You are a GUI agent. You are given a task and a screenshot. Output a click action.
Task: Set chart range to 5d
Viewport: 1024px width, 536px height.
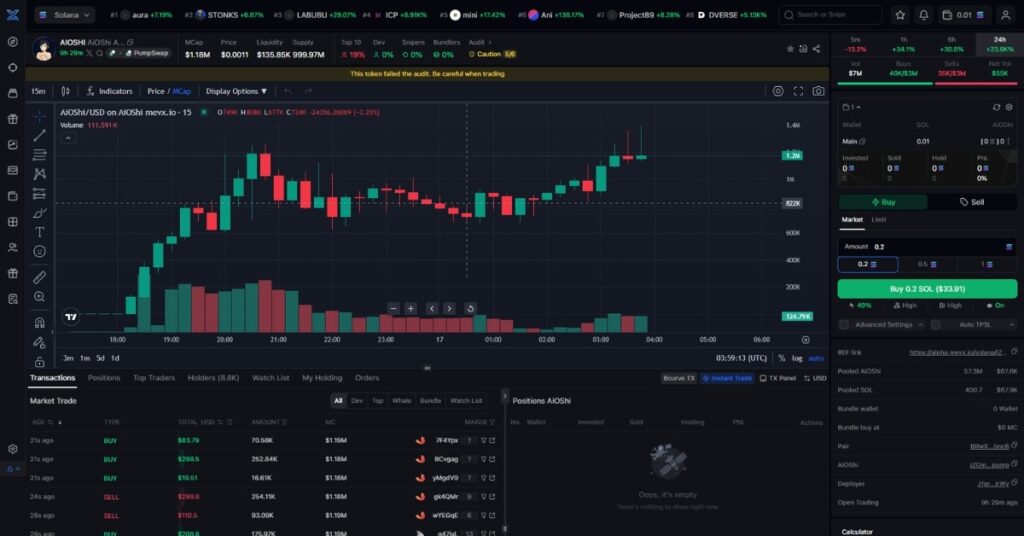(x=100, y=358)
